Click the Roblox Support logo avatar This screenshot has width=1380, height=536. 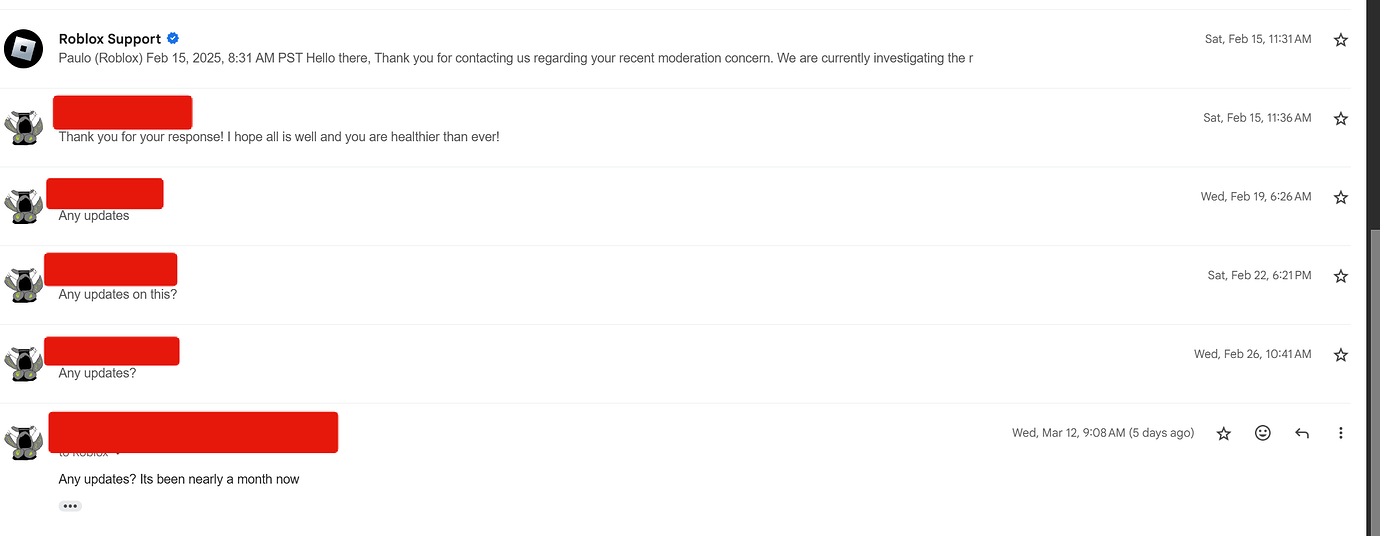(23, 48)
